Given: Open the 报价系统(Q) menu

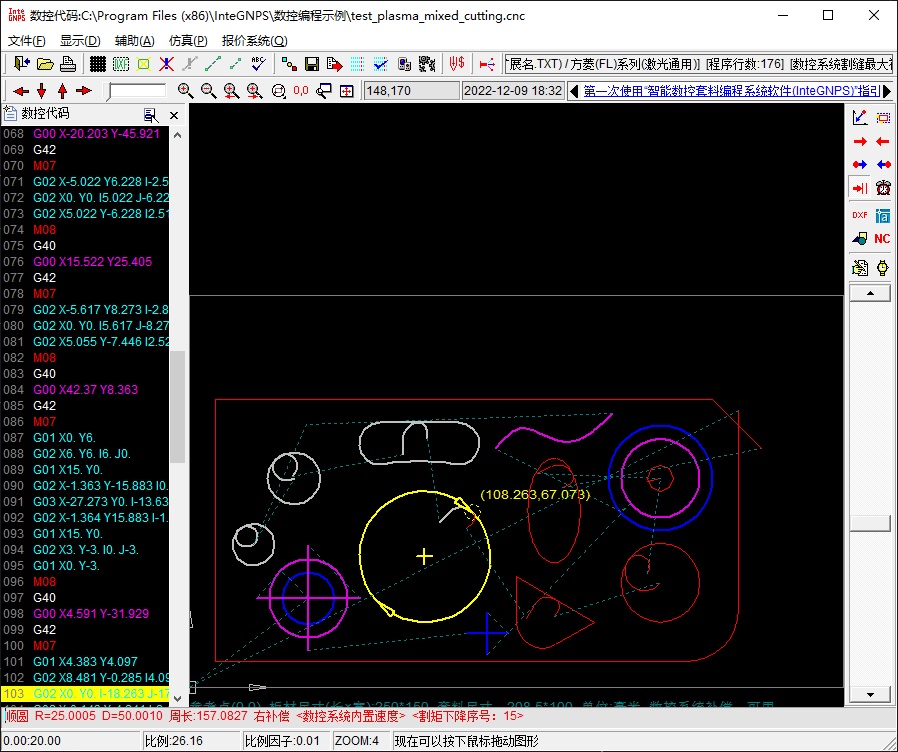Looking at the screenshot, I should [x=254, y=41].
